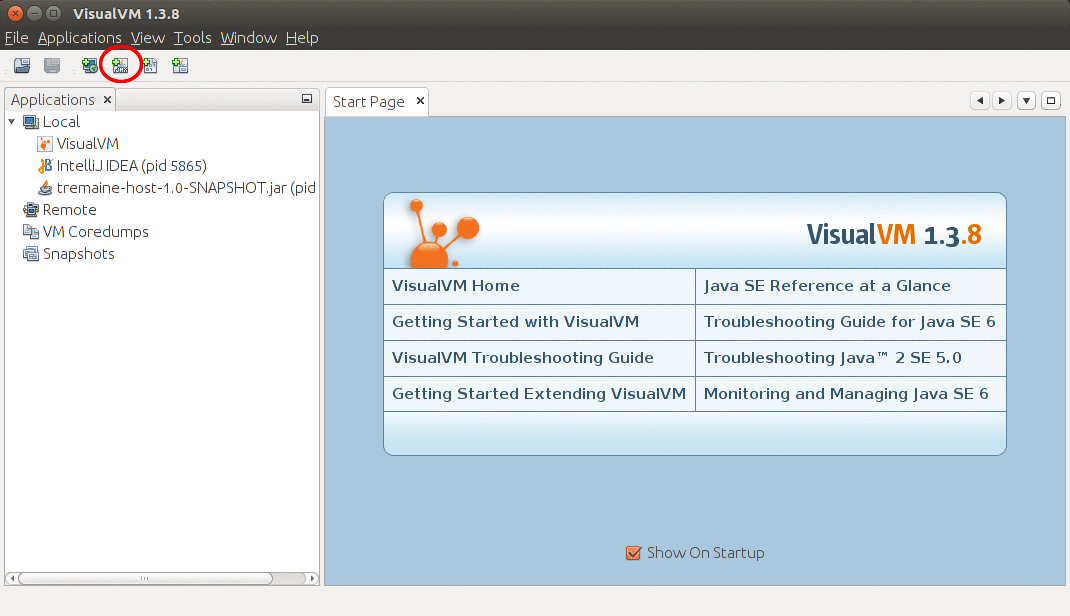Click the VM Coredumps icon in tree
1070x616 pixels.
(31, 231)
